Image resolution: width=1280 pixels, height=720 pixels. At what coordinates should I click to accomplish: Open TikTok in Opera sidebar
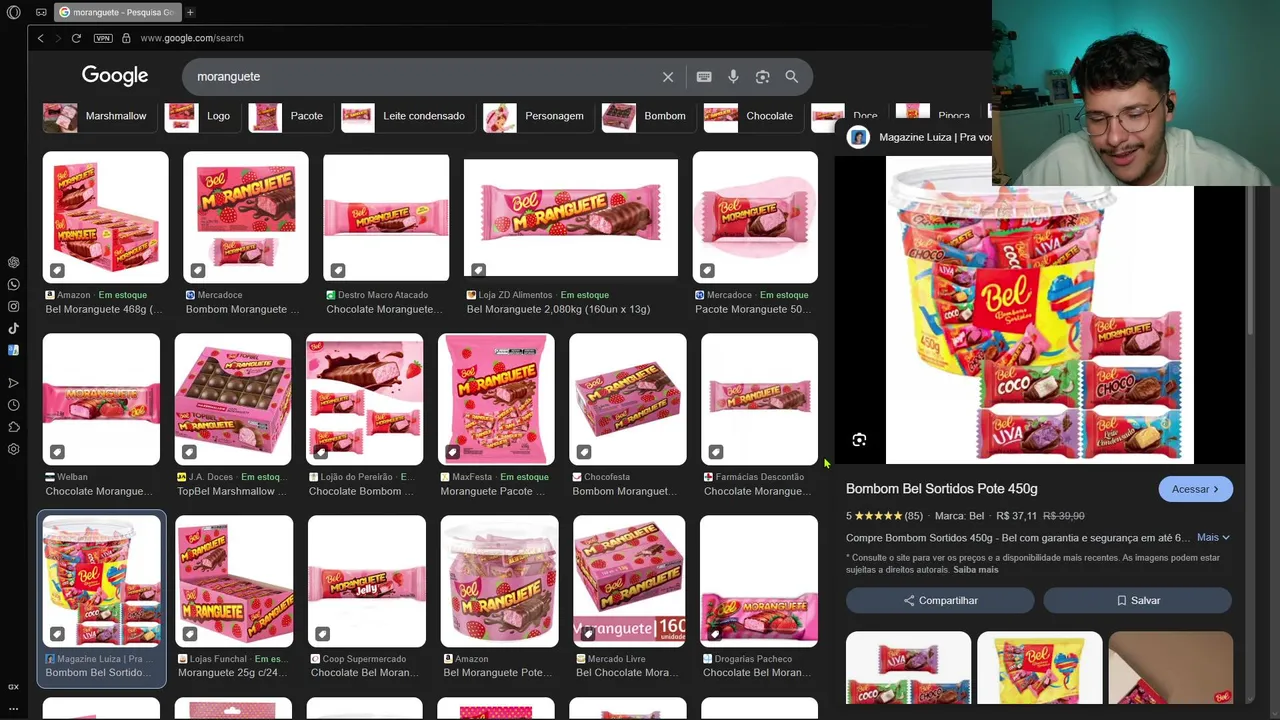tap(14, 328)
